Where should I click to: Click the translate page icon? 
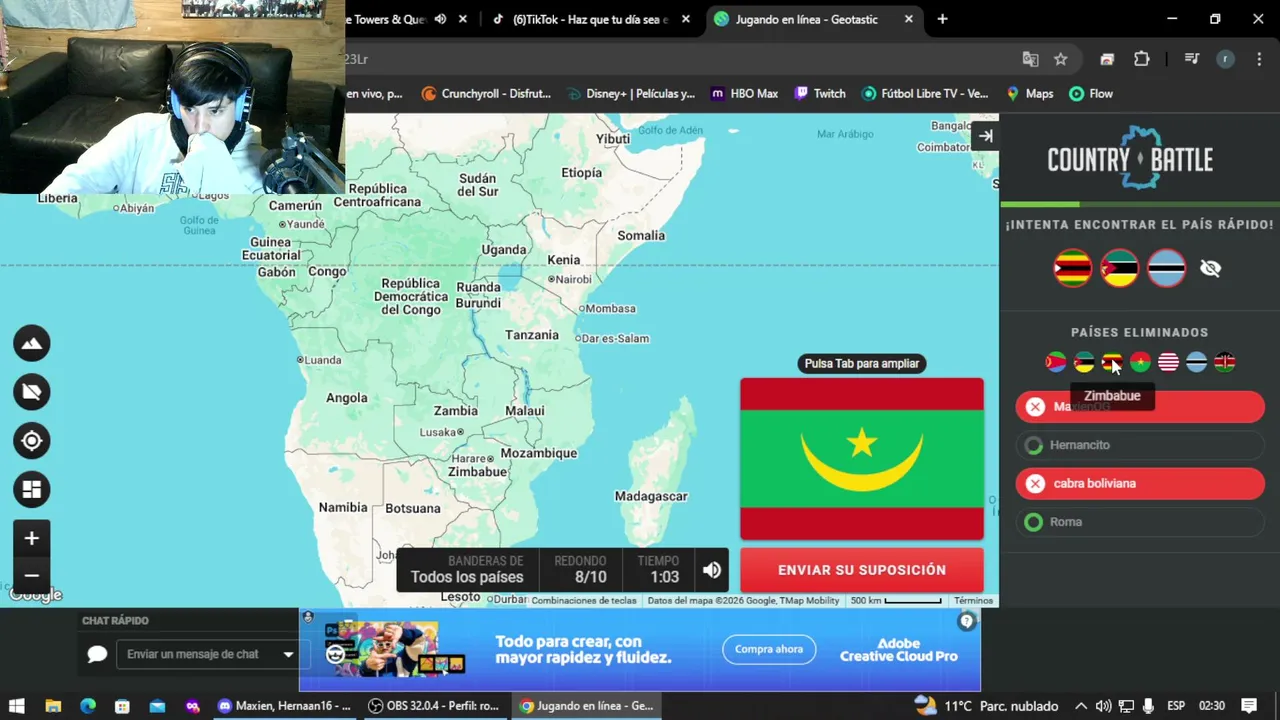tap(1030, 59)
